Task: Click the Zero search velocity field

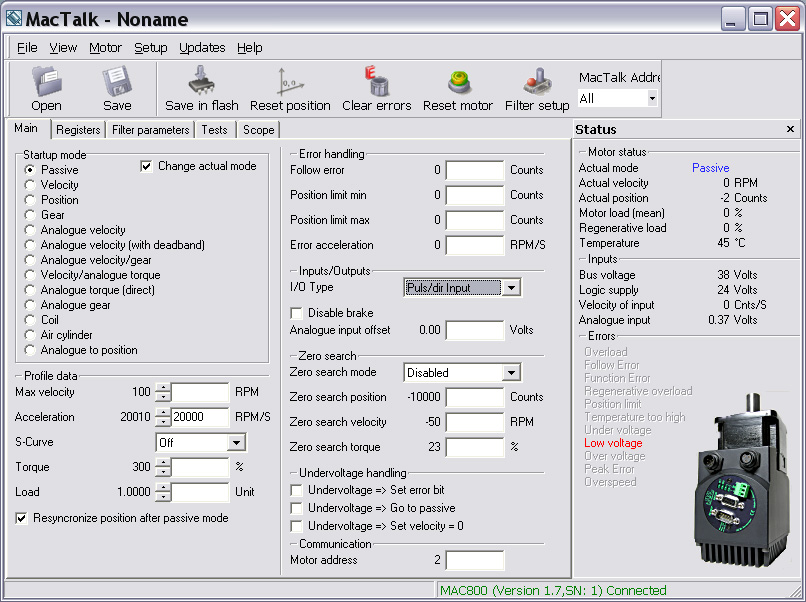Action: [474, 422]
